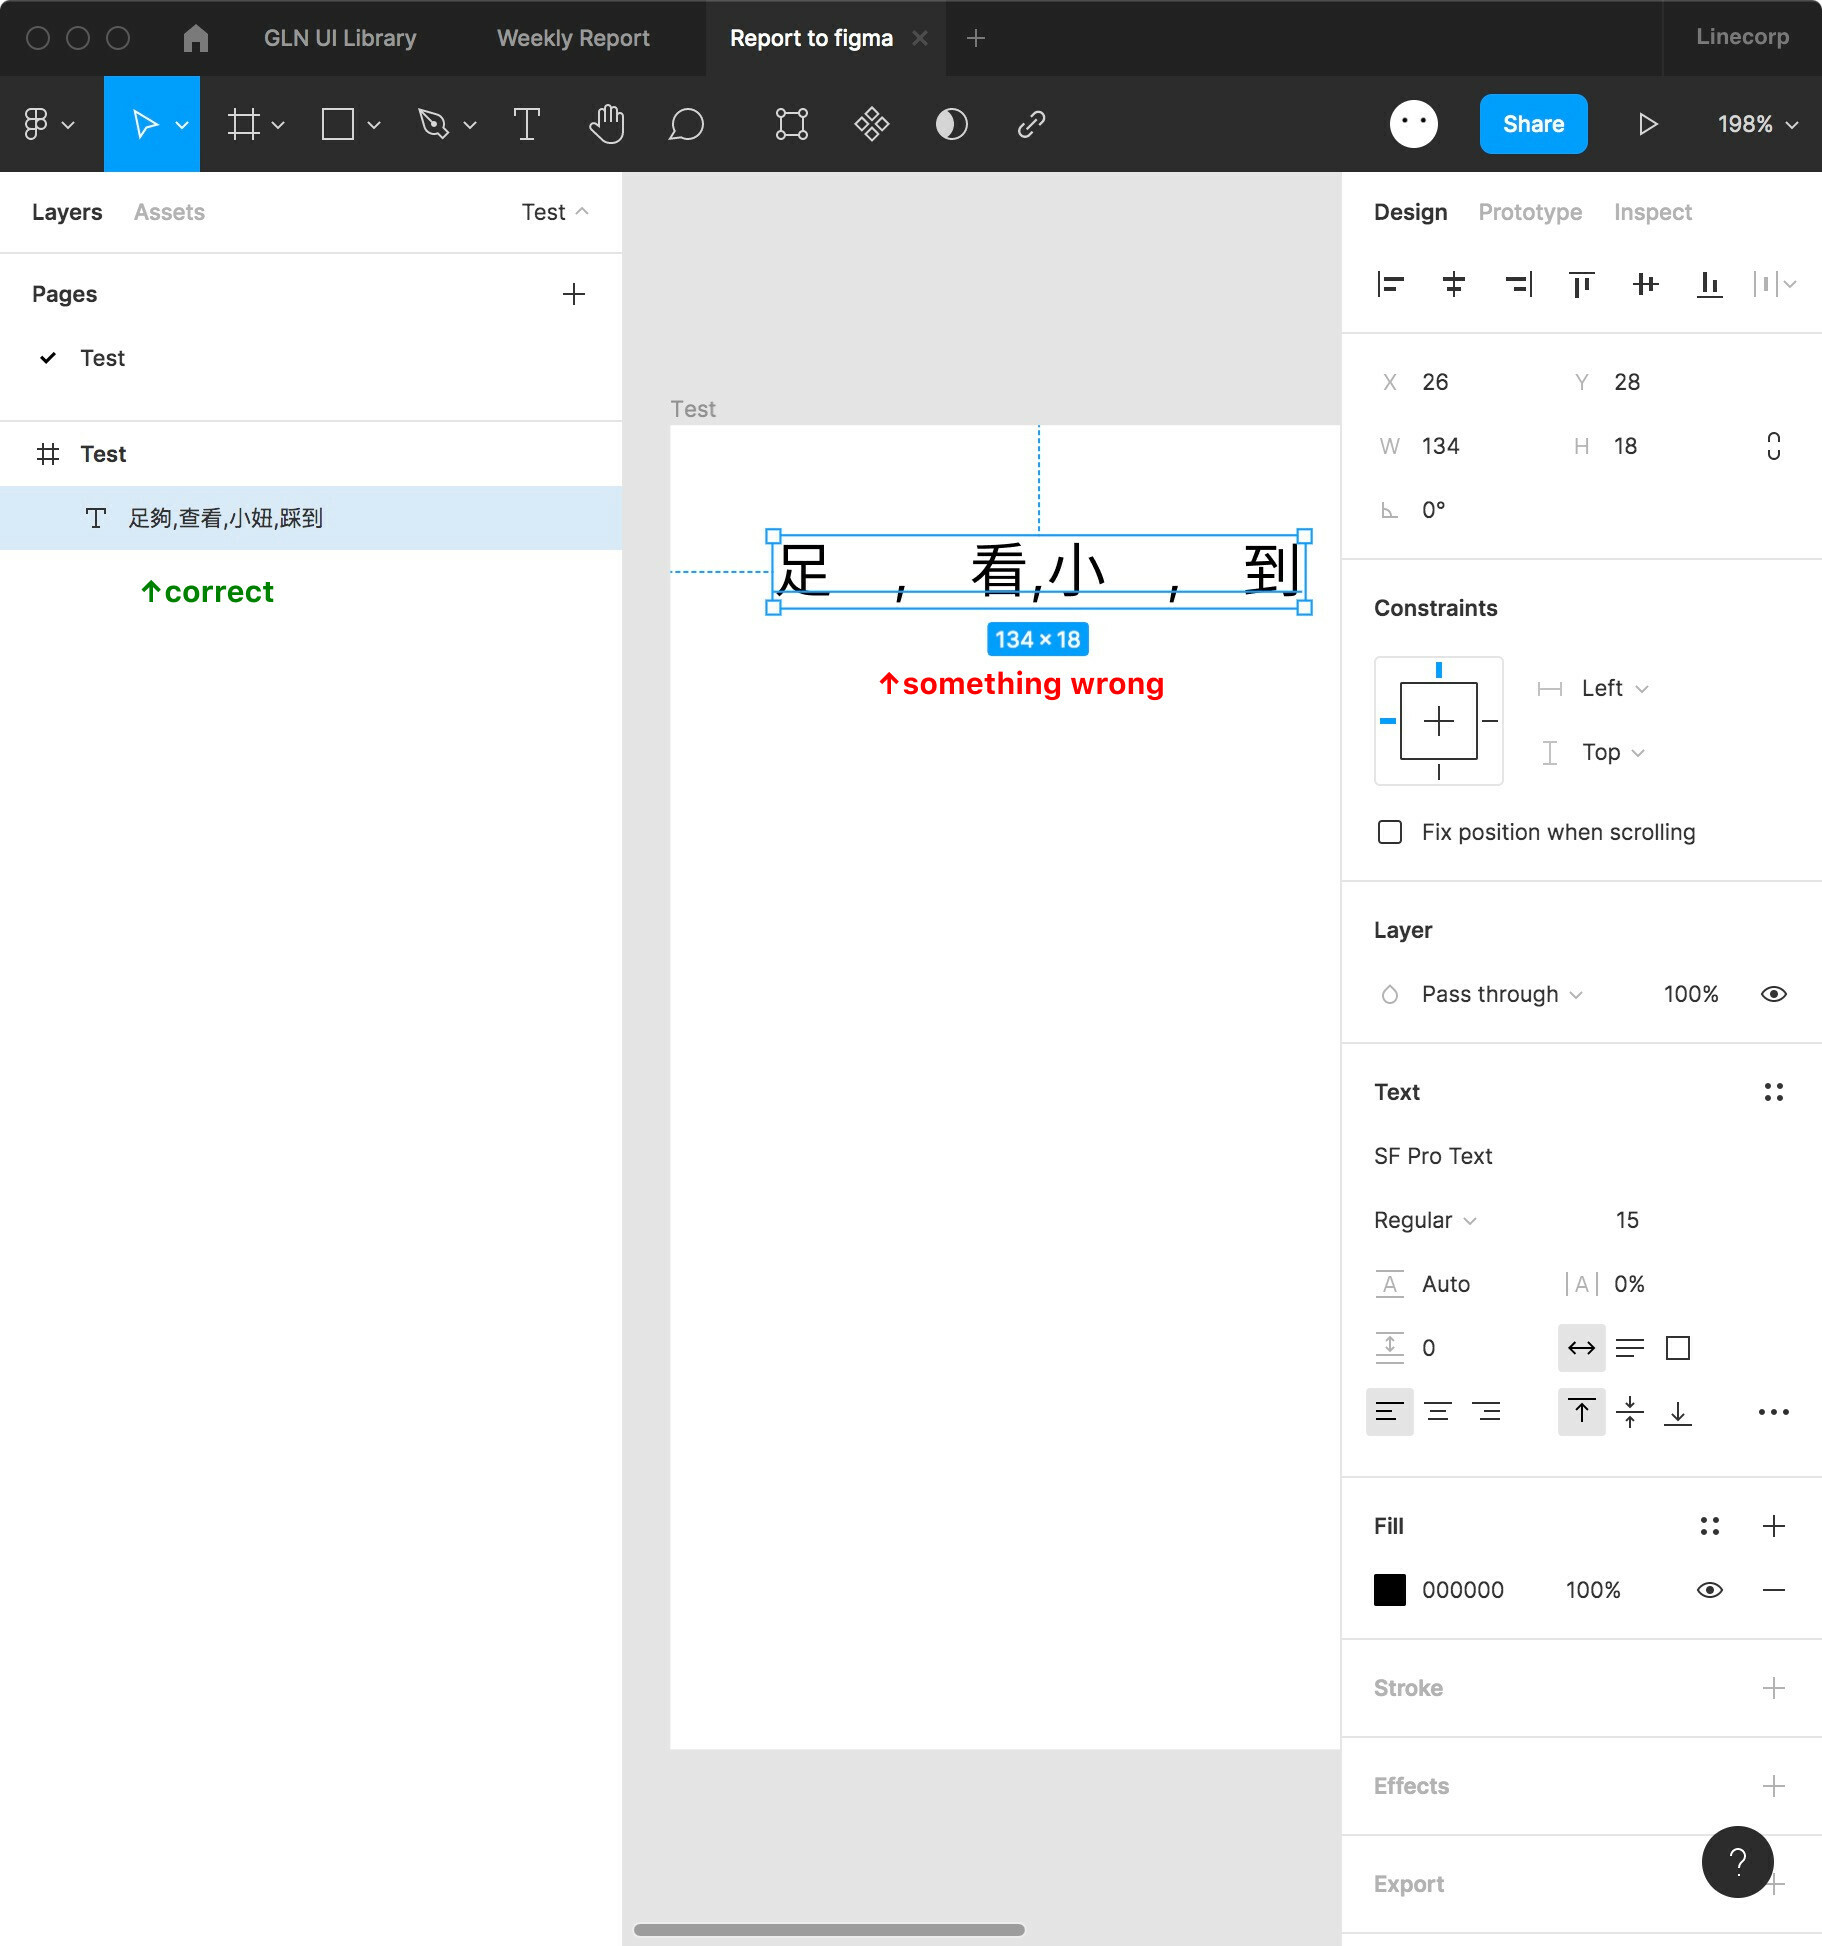This screenshot has width=1822, height=1946.
Task: Add an effect with plus
Action: pos(1774,1786)
